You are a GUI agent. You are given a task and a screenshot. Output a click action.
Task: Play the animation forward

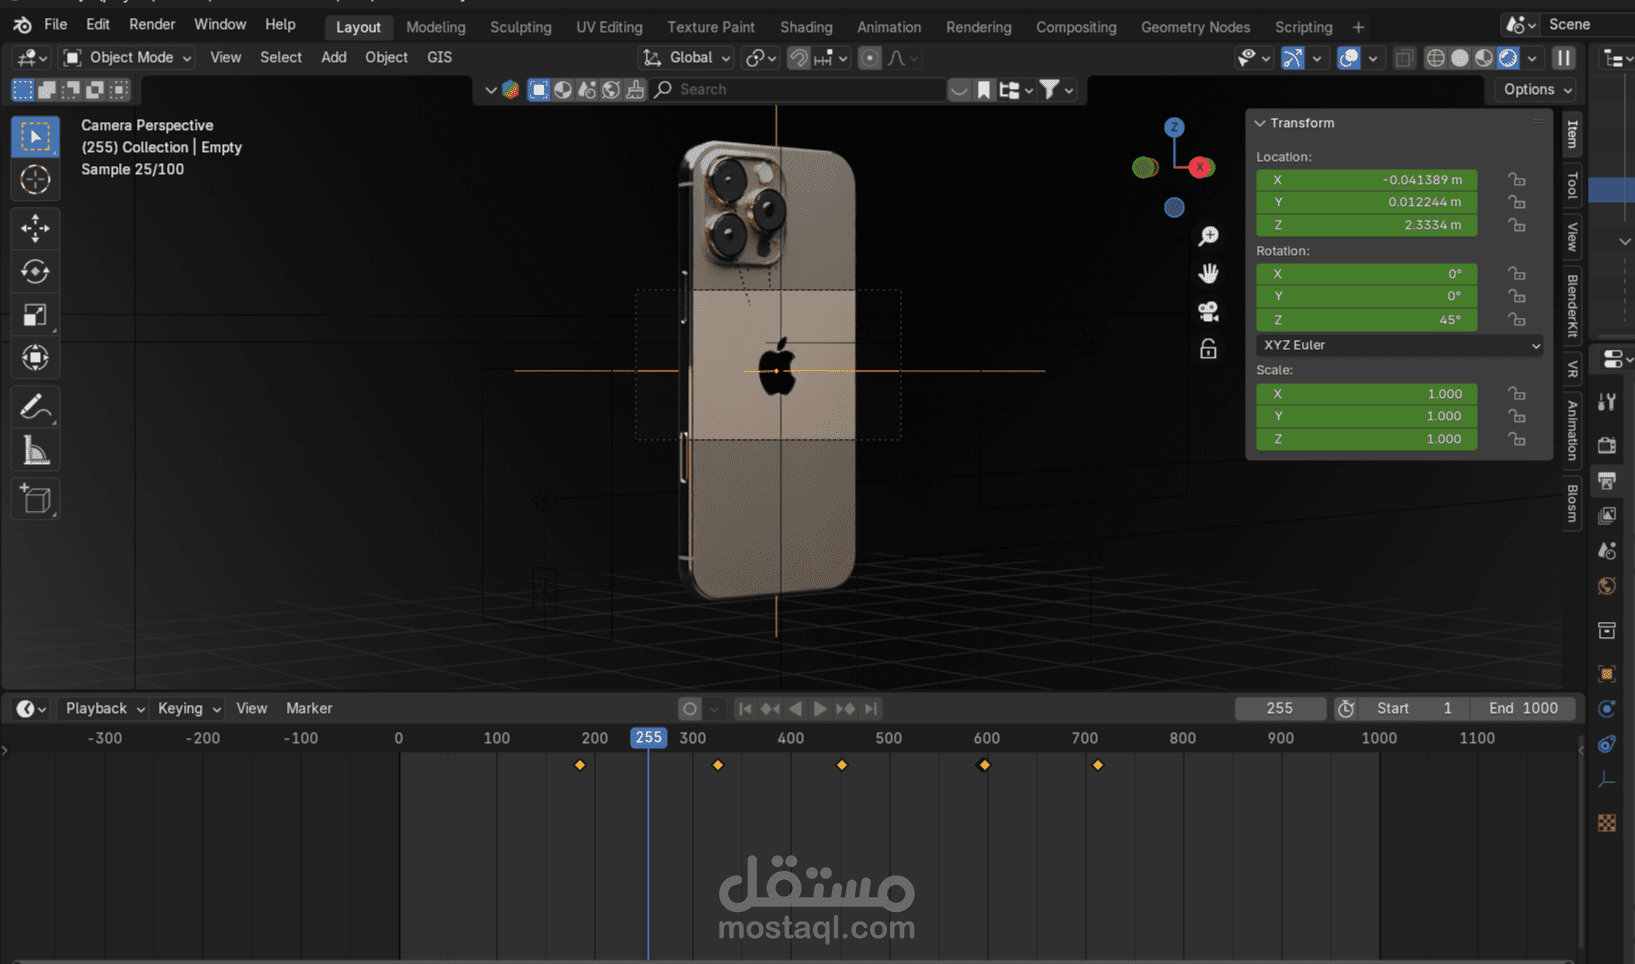[820, 708]
